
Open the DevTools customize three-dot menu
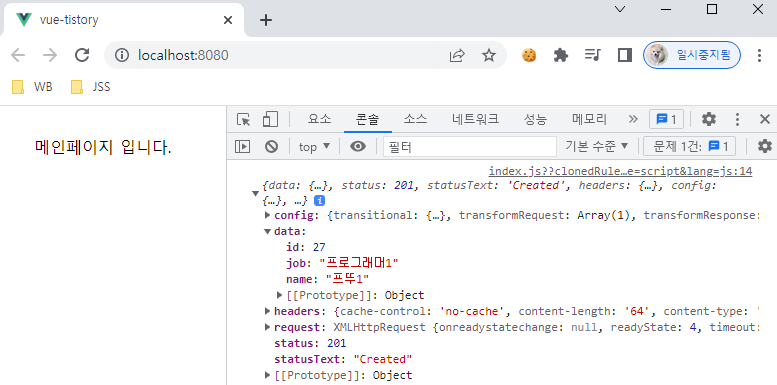(737, 119)
